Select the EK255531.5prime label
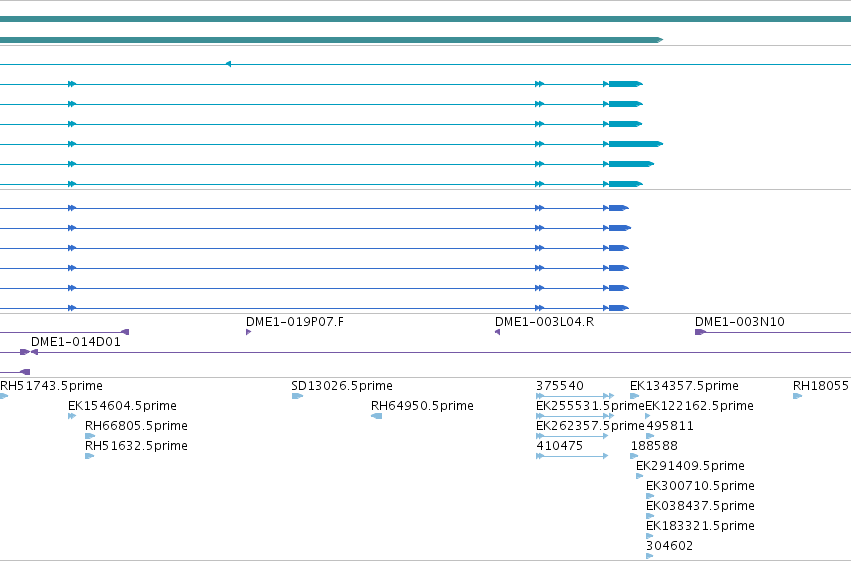This screenshot has height=561, width=851. coord(590,406)
